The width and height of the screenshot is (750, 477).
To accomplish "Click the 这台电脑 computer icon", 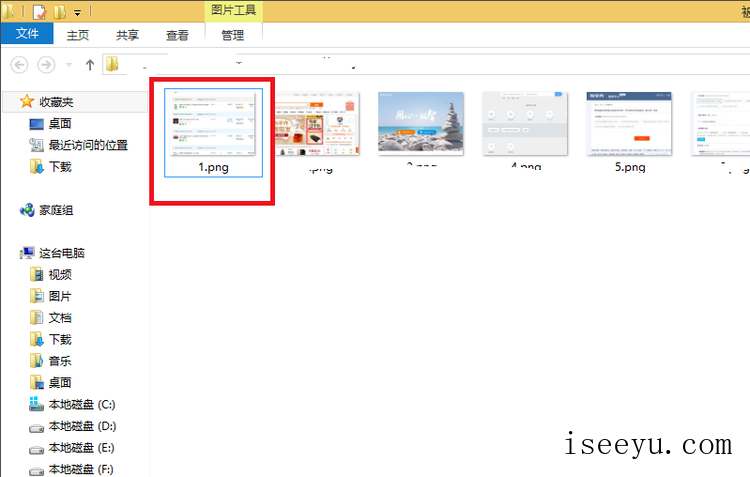I will tap(27, 253).
